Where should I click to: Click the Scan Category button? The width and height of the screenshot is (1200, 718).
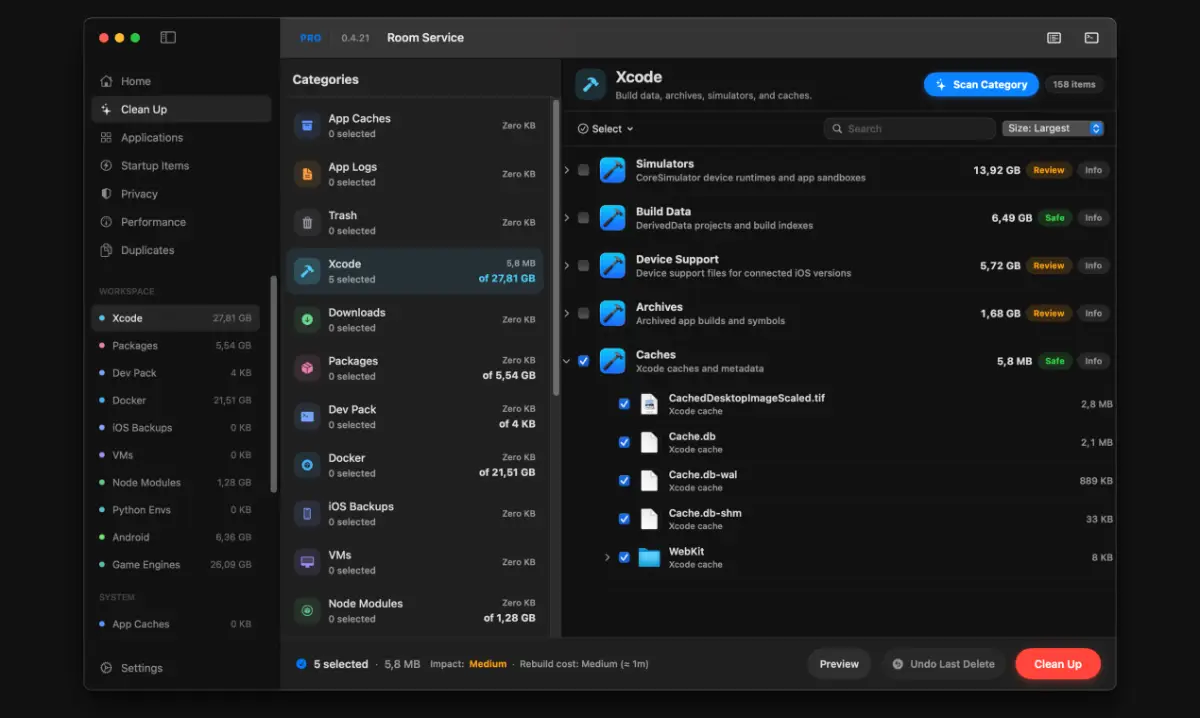pos(981,85)
